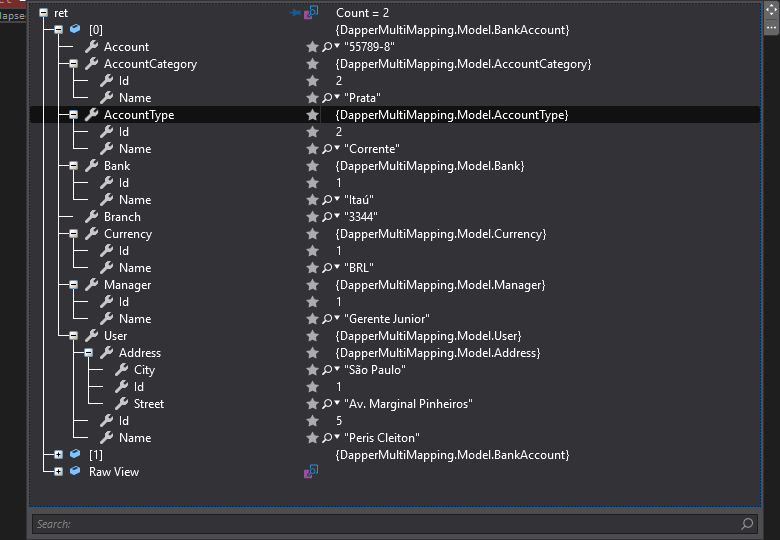Image resolution: width=780 pixels, height=540 pixels.
Task: Click into the Search input field
Action: pyautogui.click(x=388, y=524)
